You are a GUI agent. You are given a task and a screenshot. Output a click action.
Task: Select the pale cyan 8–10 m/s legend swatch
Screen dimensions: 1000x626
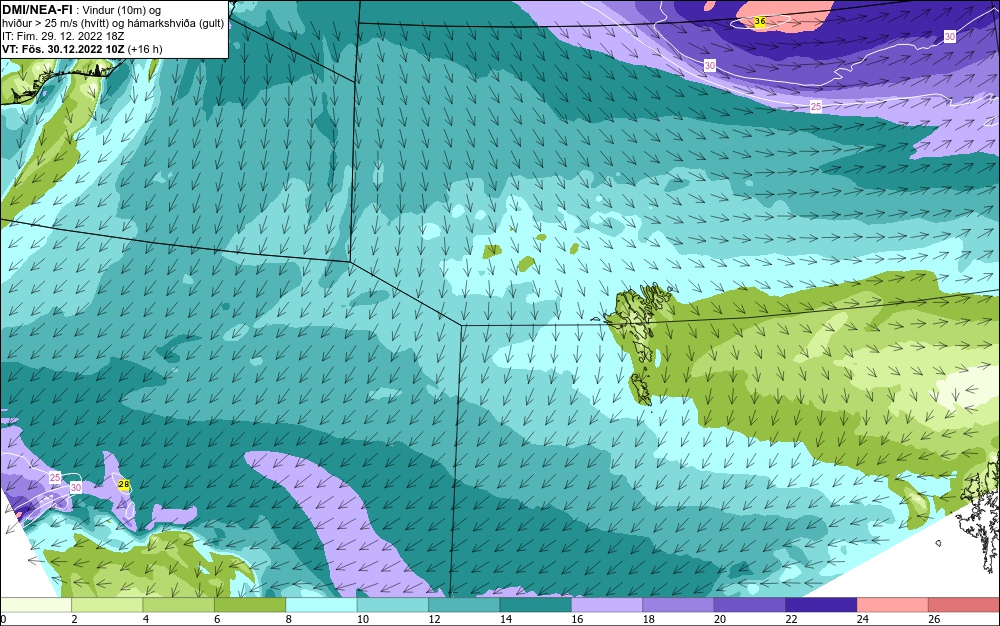point(321,605)
